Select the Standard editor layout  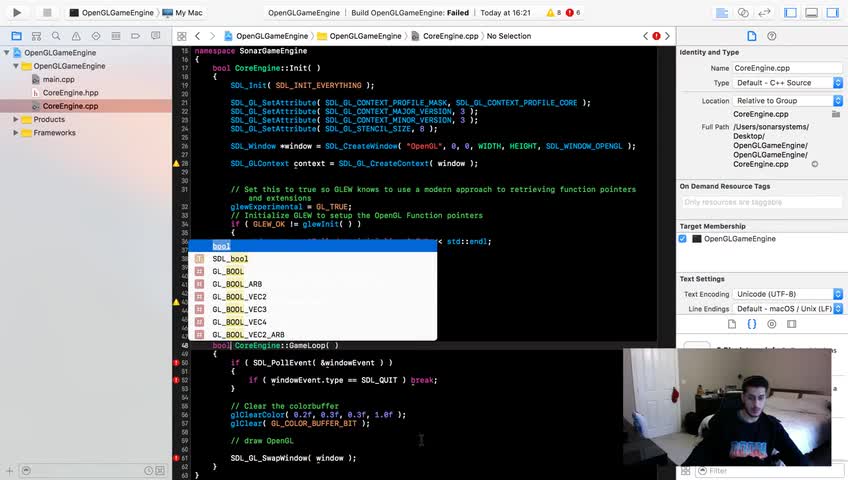point(722,12)
